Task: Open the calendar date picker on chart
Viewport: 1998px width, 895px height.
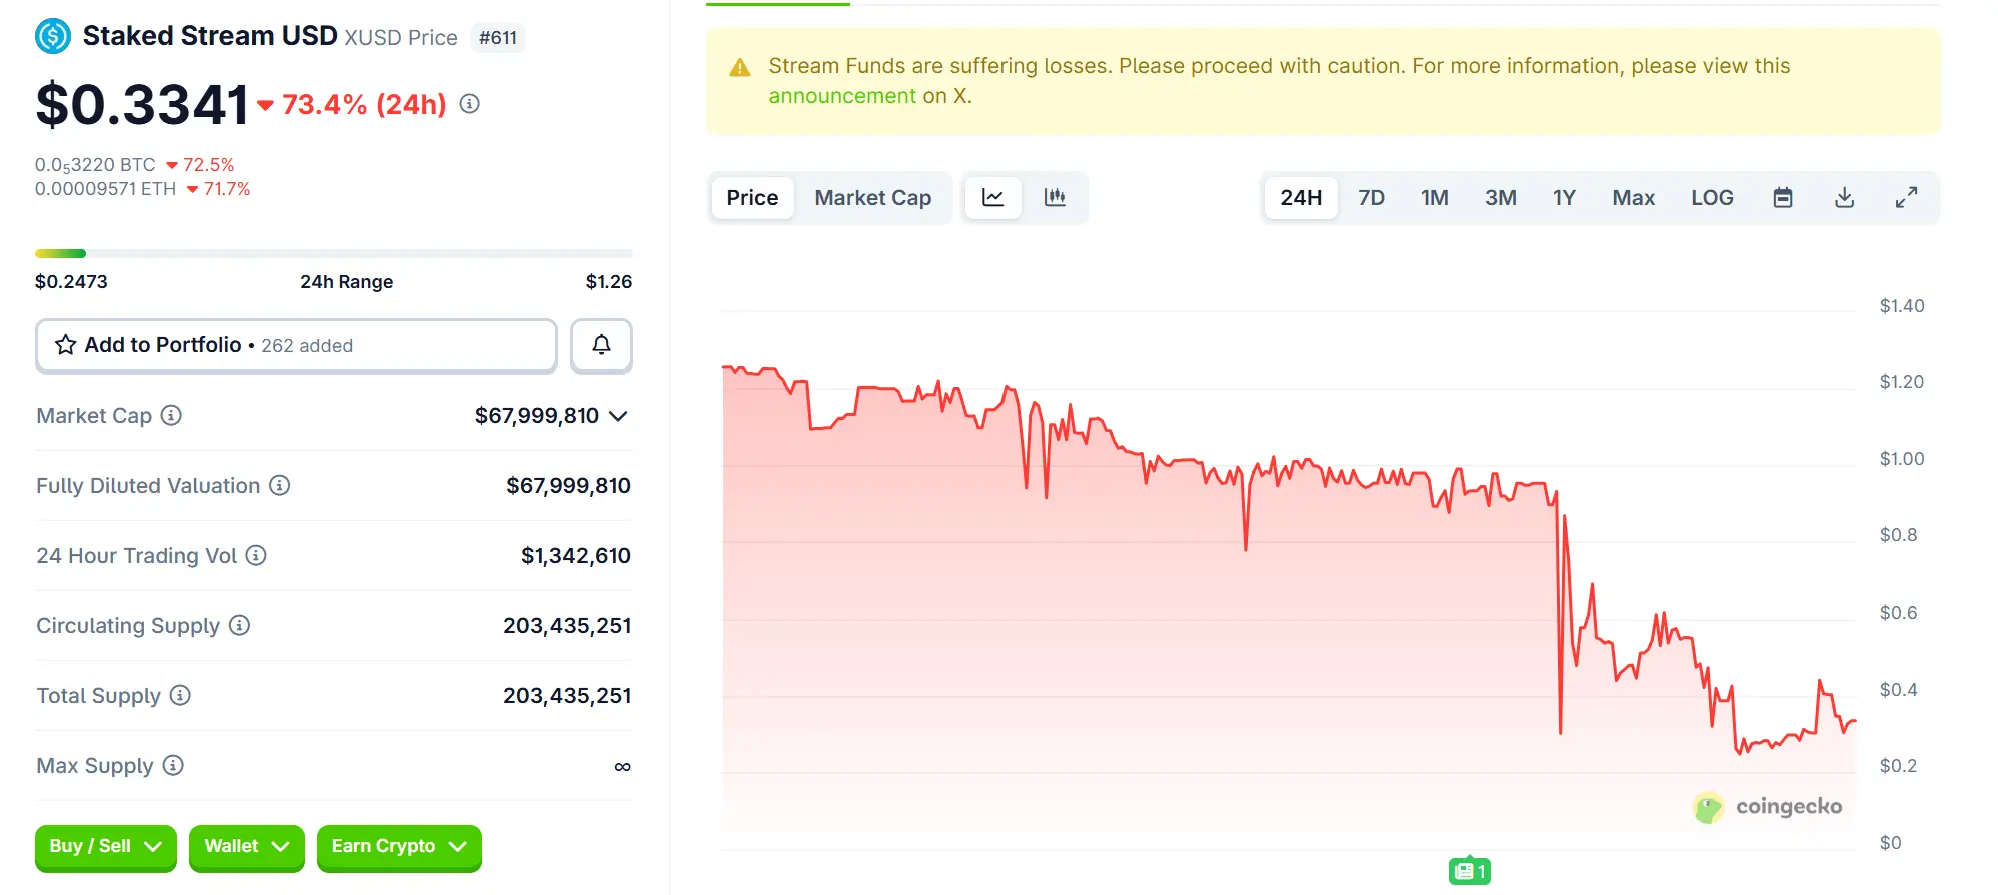Action: [x=1782, y=197]
